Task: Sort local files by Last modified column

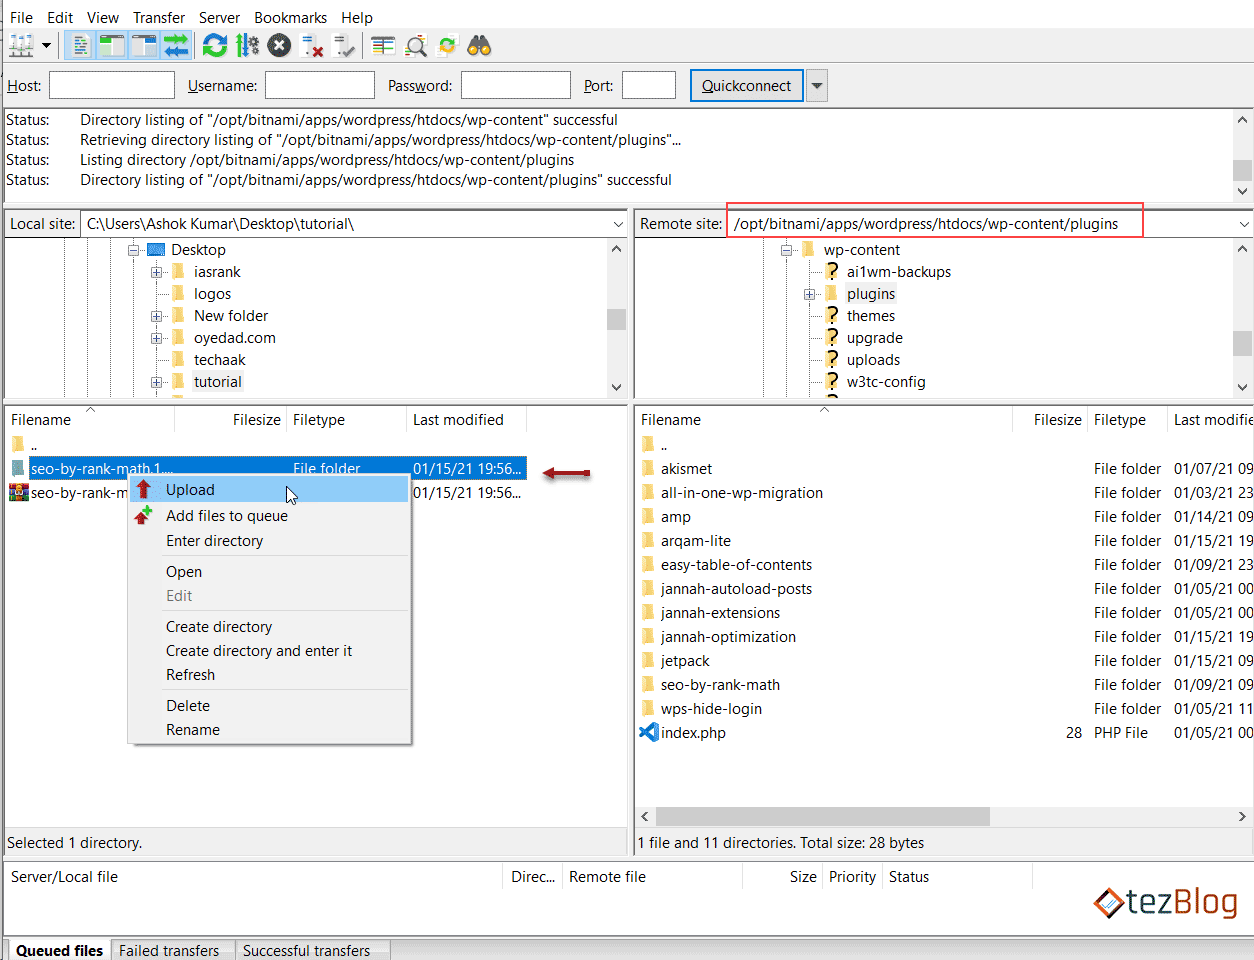Action: 466,420
